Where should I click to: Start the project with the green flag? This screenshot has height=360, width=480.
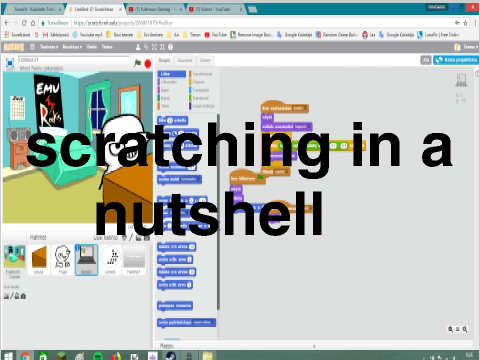pos(137,63)
